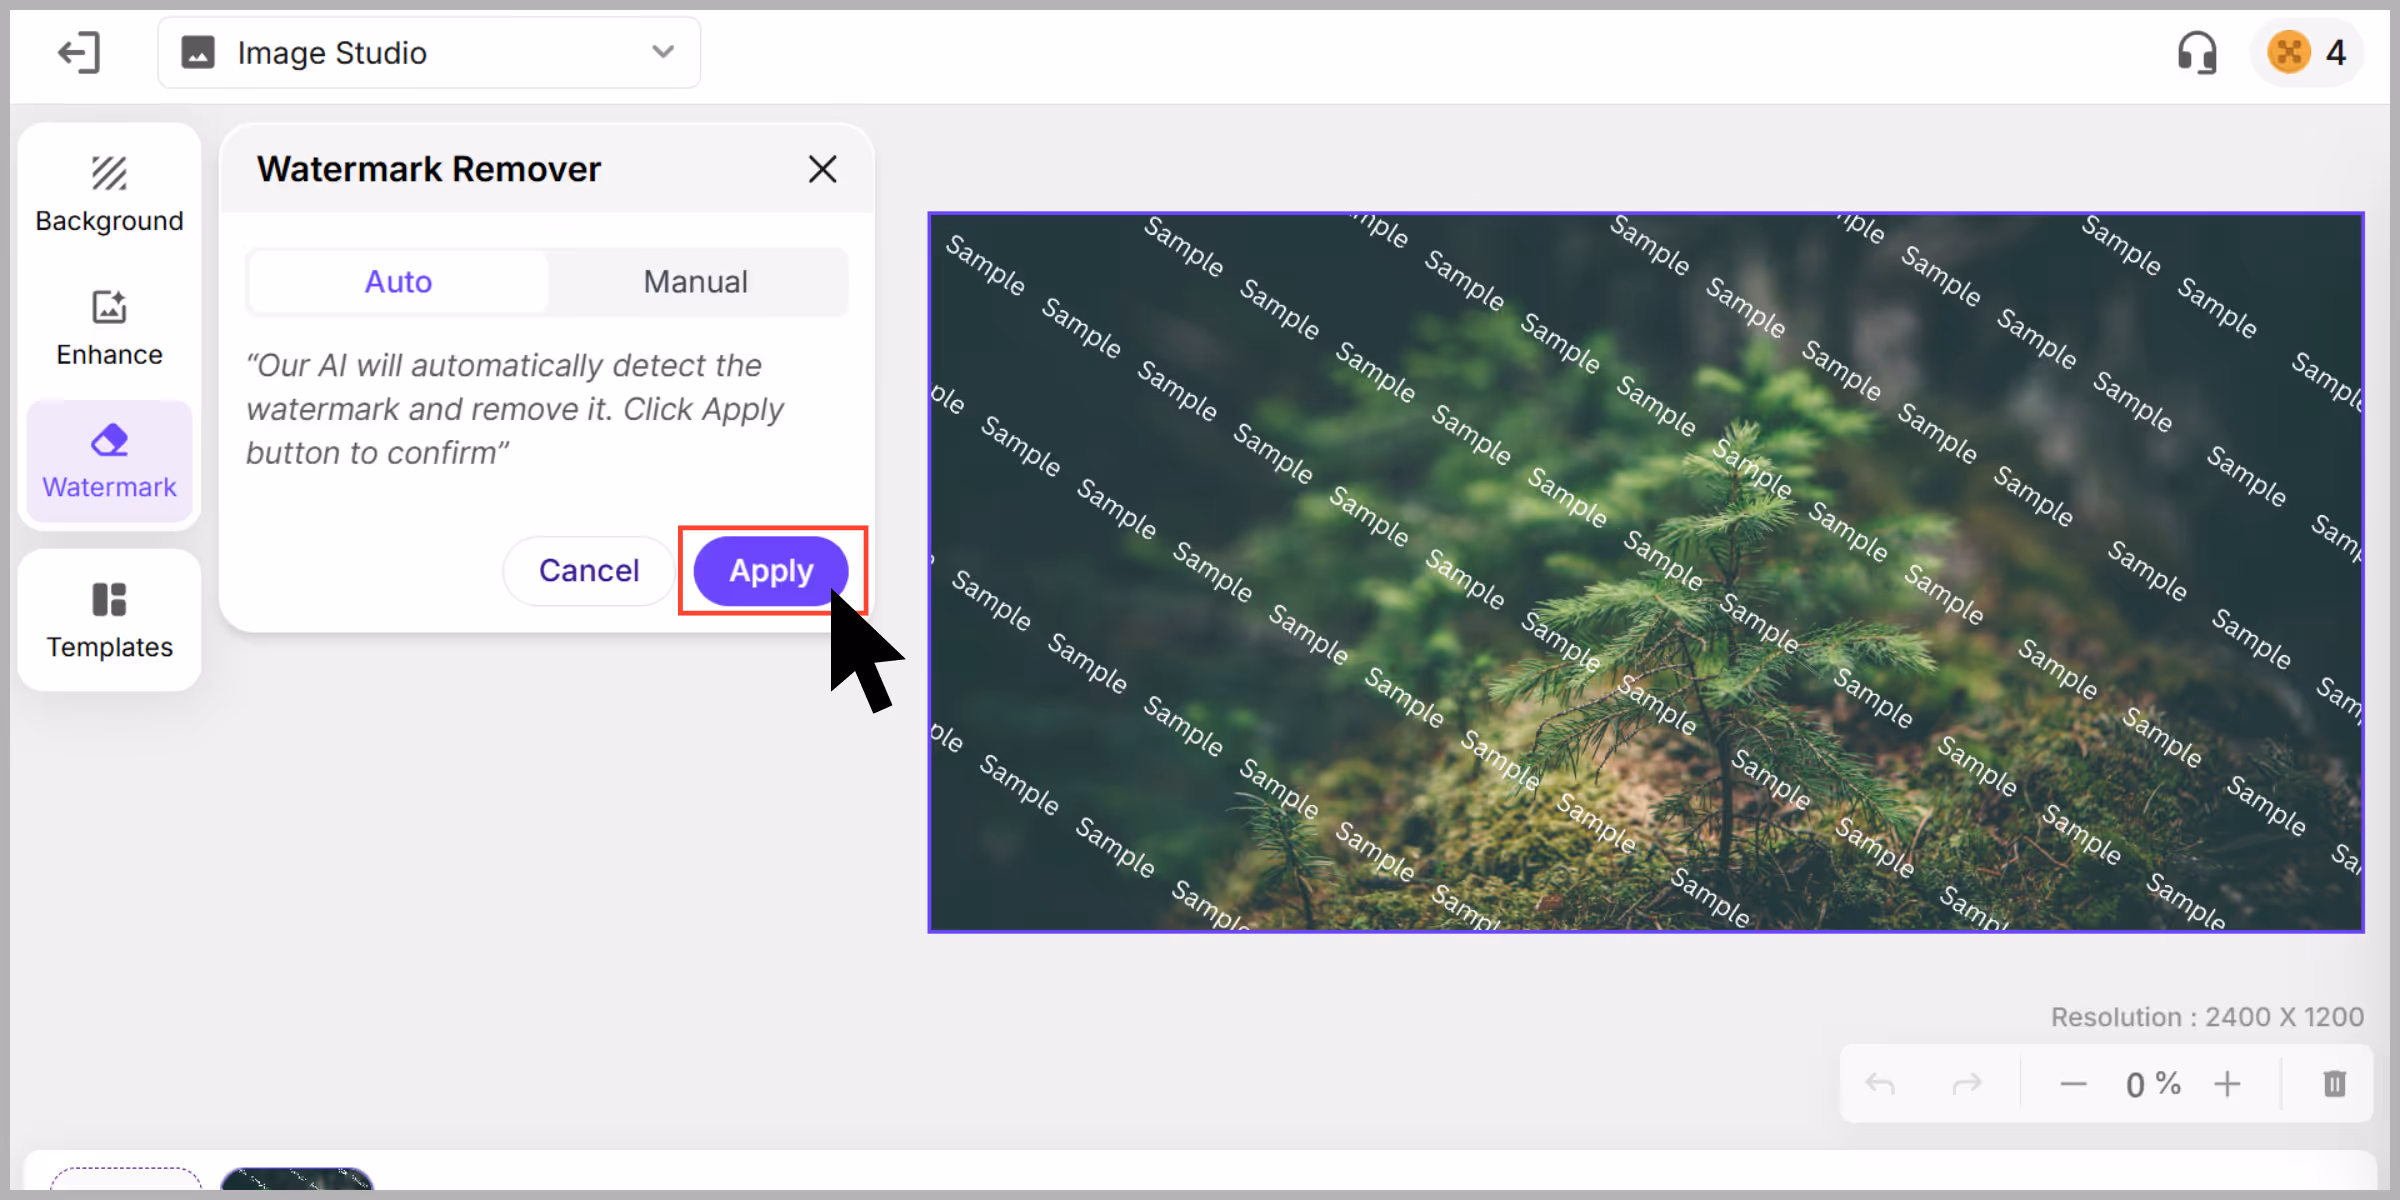Select the watermarked forest image canvas
This screenshot has height=1200, width=2400.
(1646, 572)
